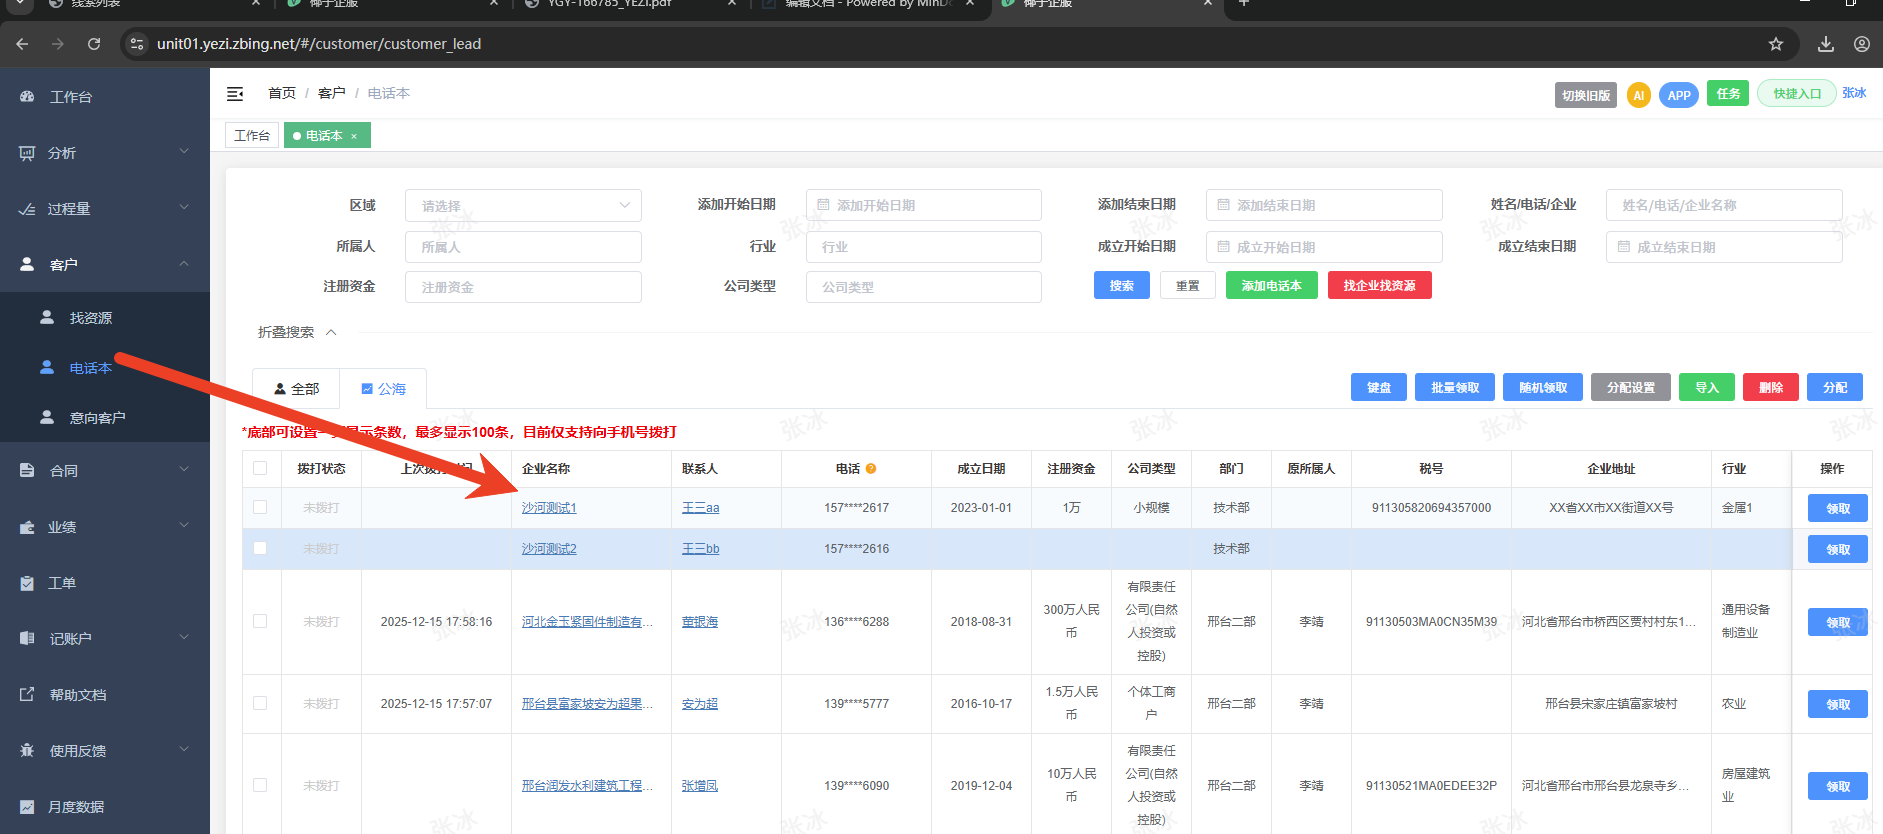Viewport: 1883px width, 834px height.
Task: Click the orange help icon beside 电话 header
Action: pos(871,468)
